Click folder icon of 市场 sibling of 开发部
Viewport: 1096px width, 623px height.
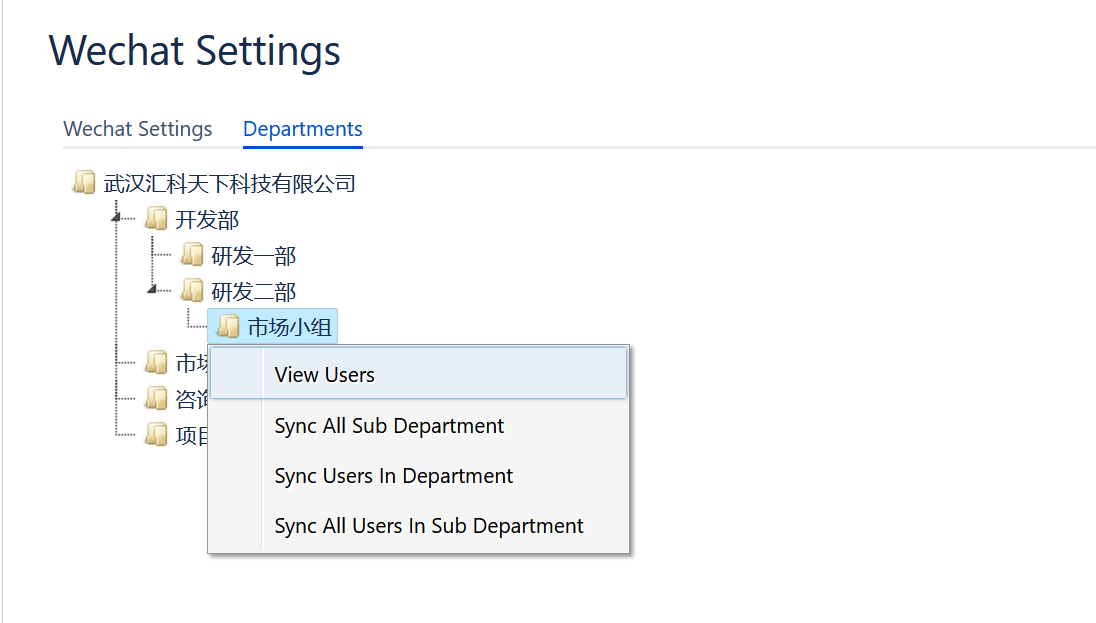coord(156,363)
